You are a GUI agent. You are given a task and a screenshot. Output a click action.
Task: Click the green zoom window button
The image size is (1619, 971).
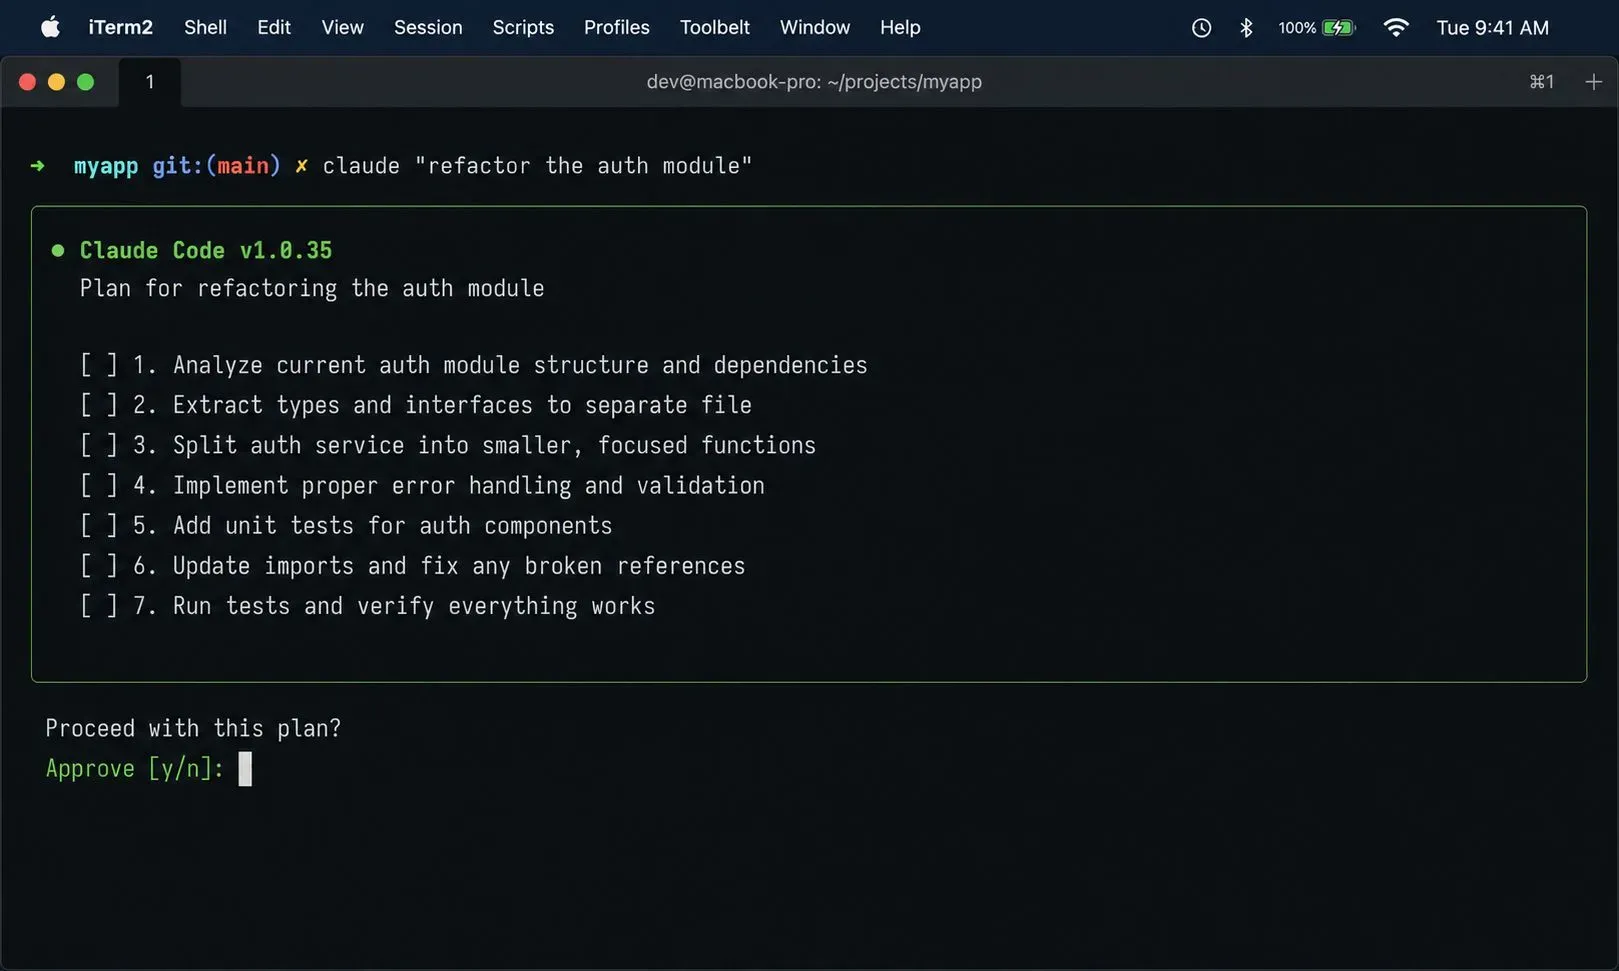86,82
